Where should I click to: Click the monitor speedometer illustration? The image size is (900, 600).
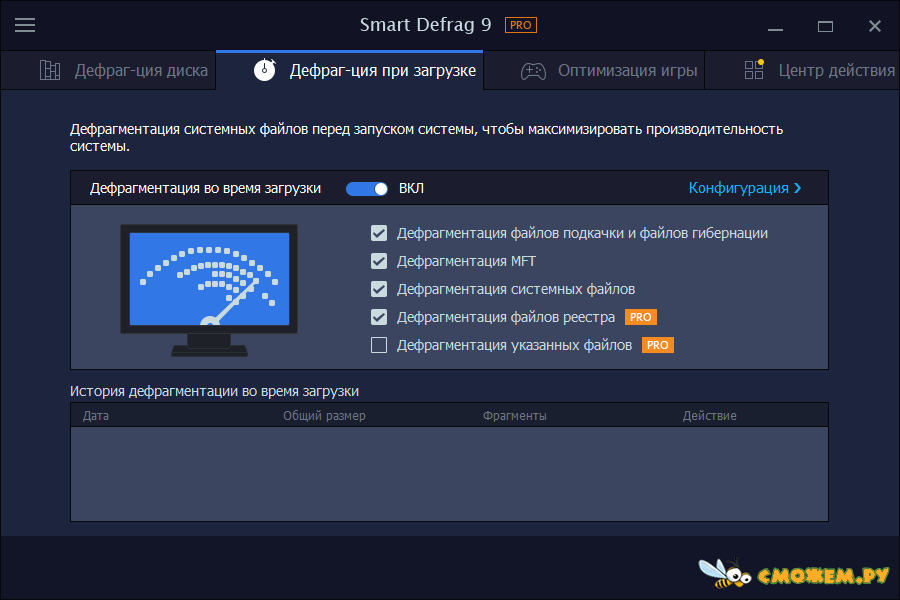point(209,290)
